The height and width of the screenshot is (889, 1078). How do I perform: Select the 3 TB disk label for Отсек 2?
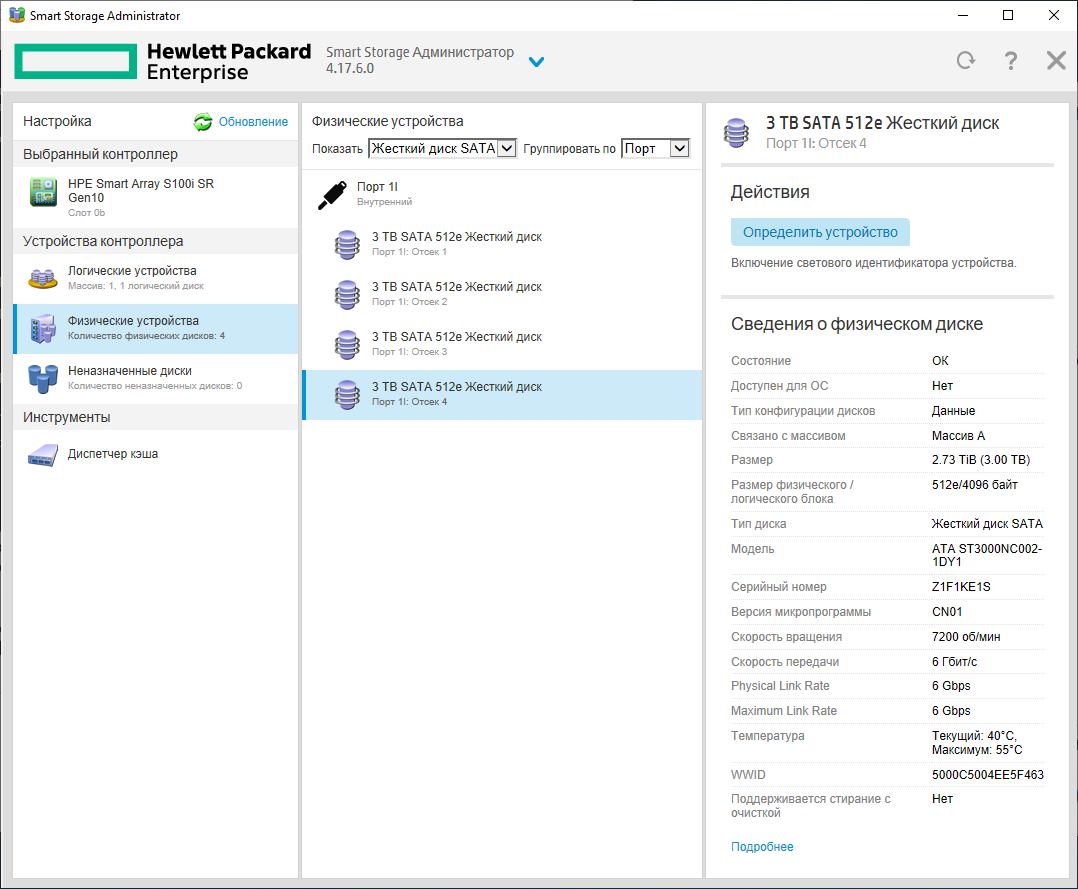[x=456, y=287]
